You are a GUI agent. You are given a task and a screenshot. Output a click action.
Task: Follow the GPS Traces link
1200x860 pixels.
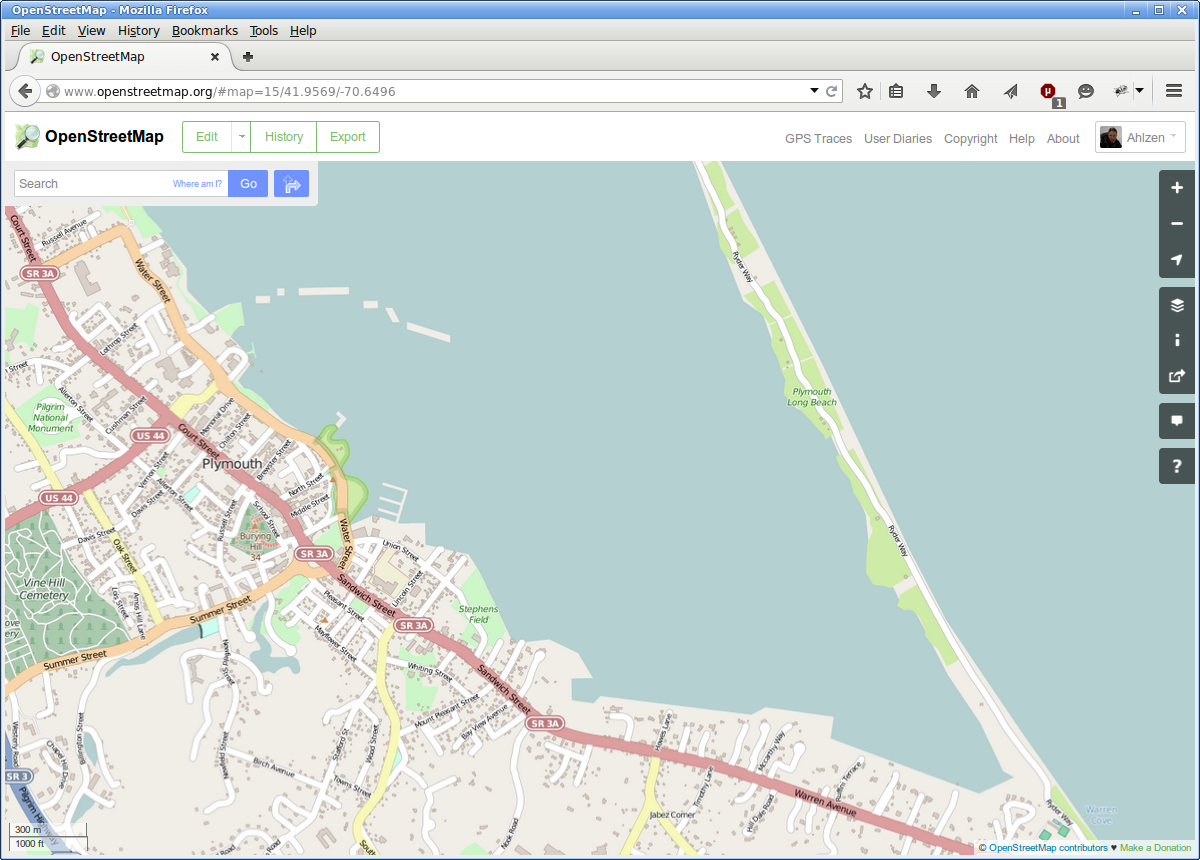pos(818,139)
